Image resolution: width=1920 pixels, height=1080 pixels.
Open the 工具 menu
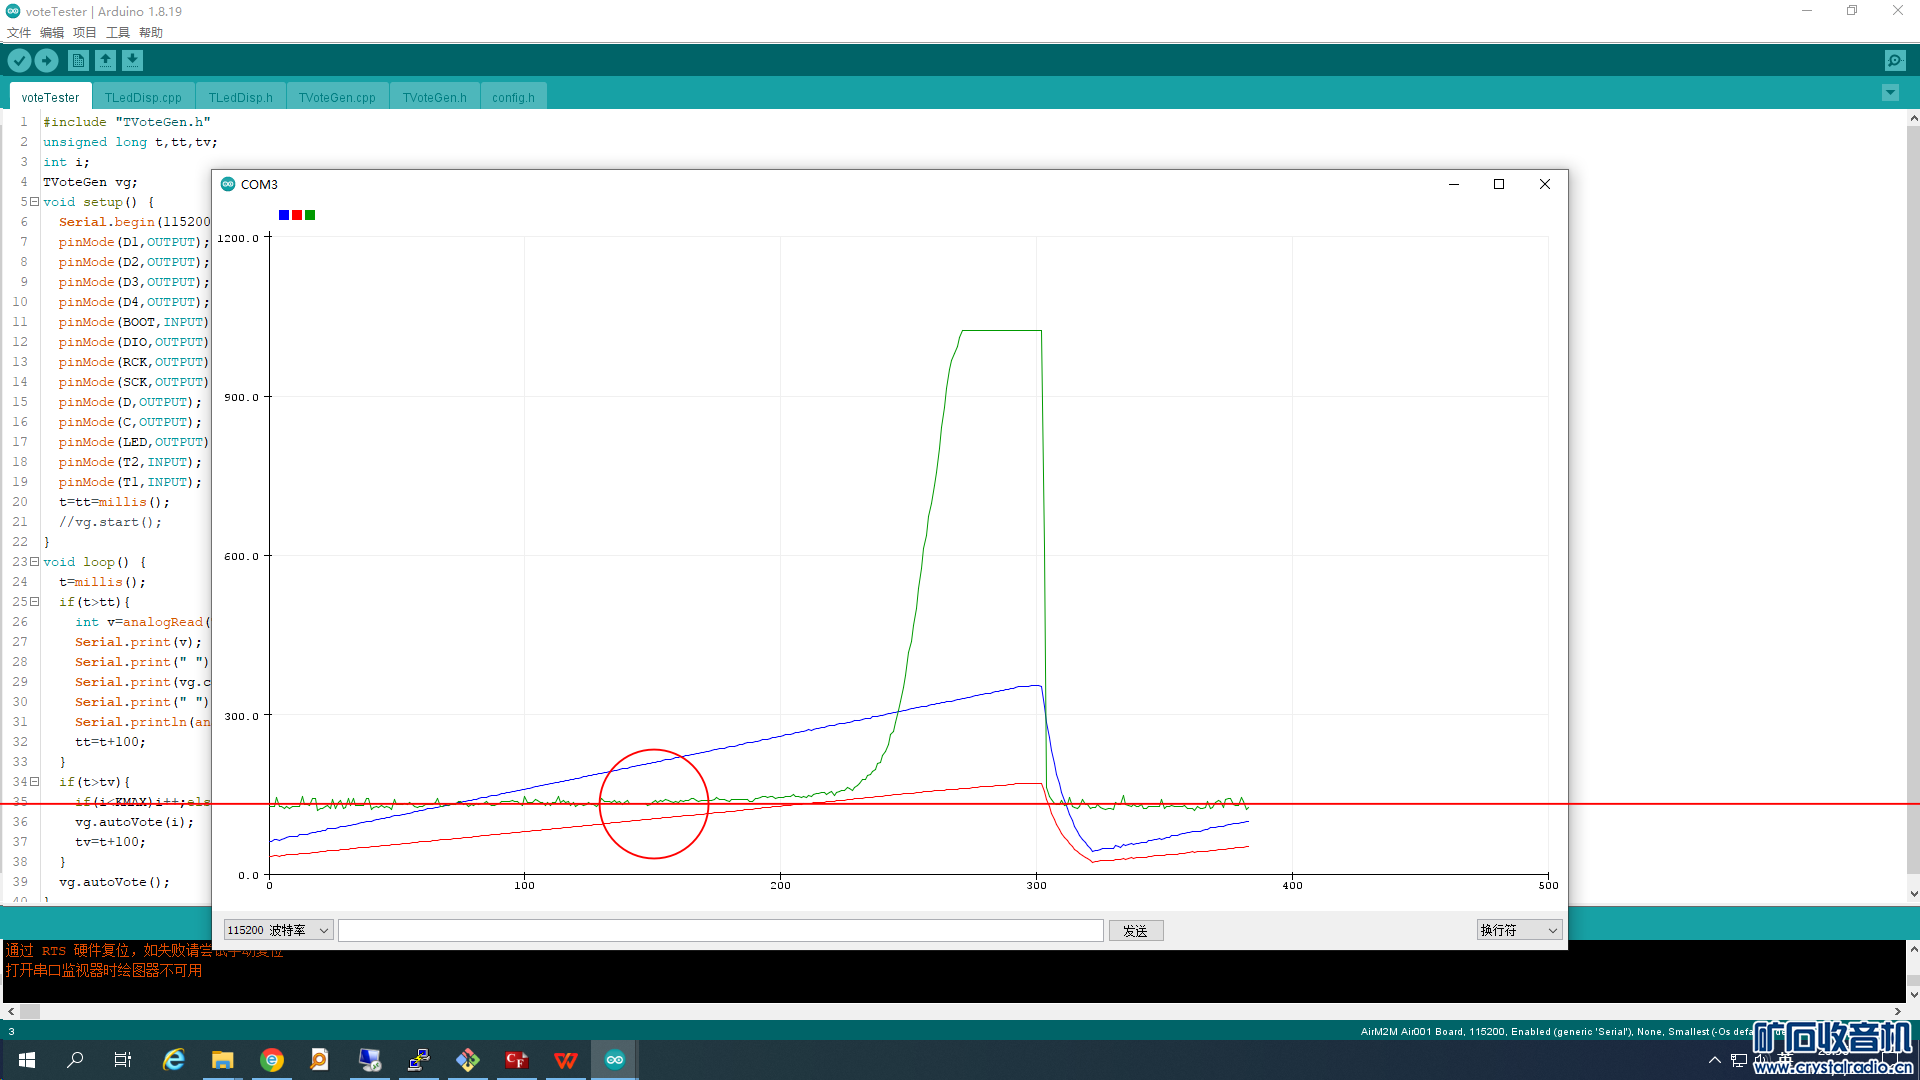(x=118, y=32)
